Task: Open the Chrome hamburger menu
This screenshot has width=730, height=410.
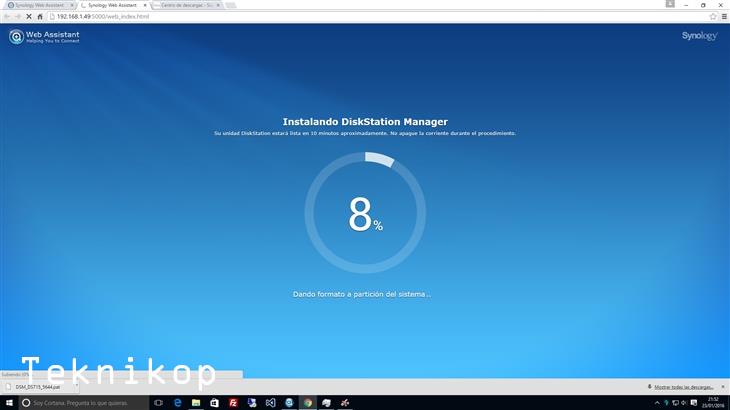Action: pyautogui.click(x=722, y=16)
